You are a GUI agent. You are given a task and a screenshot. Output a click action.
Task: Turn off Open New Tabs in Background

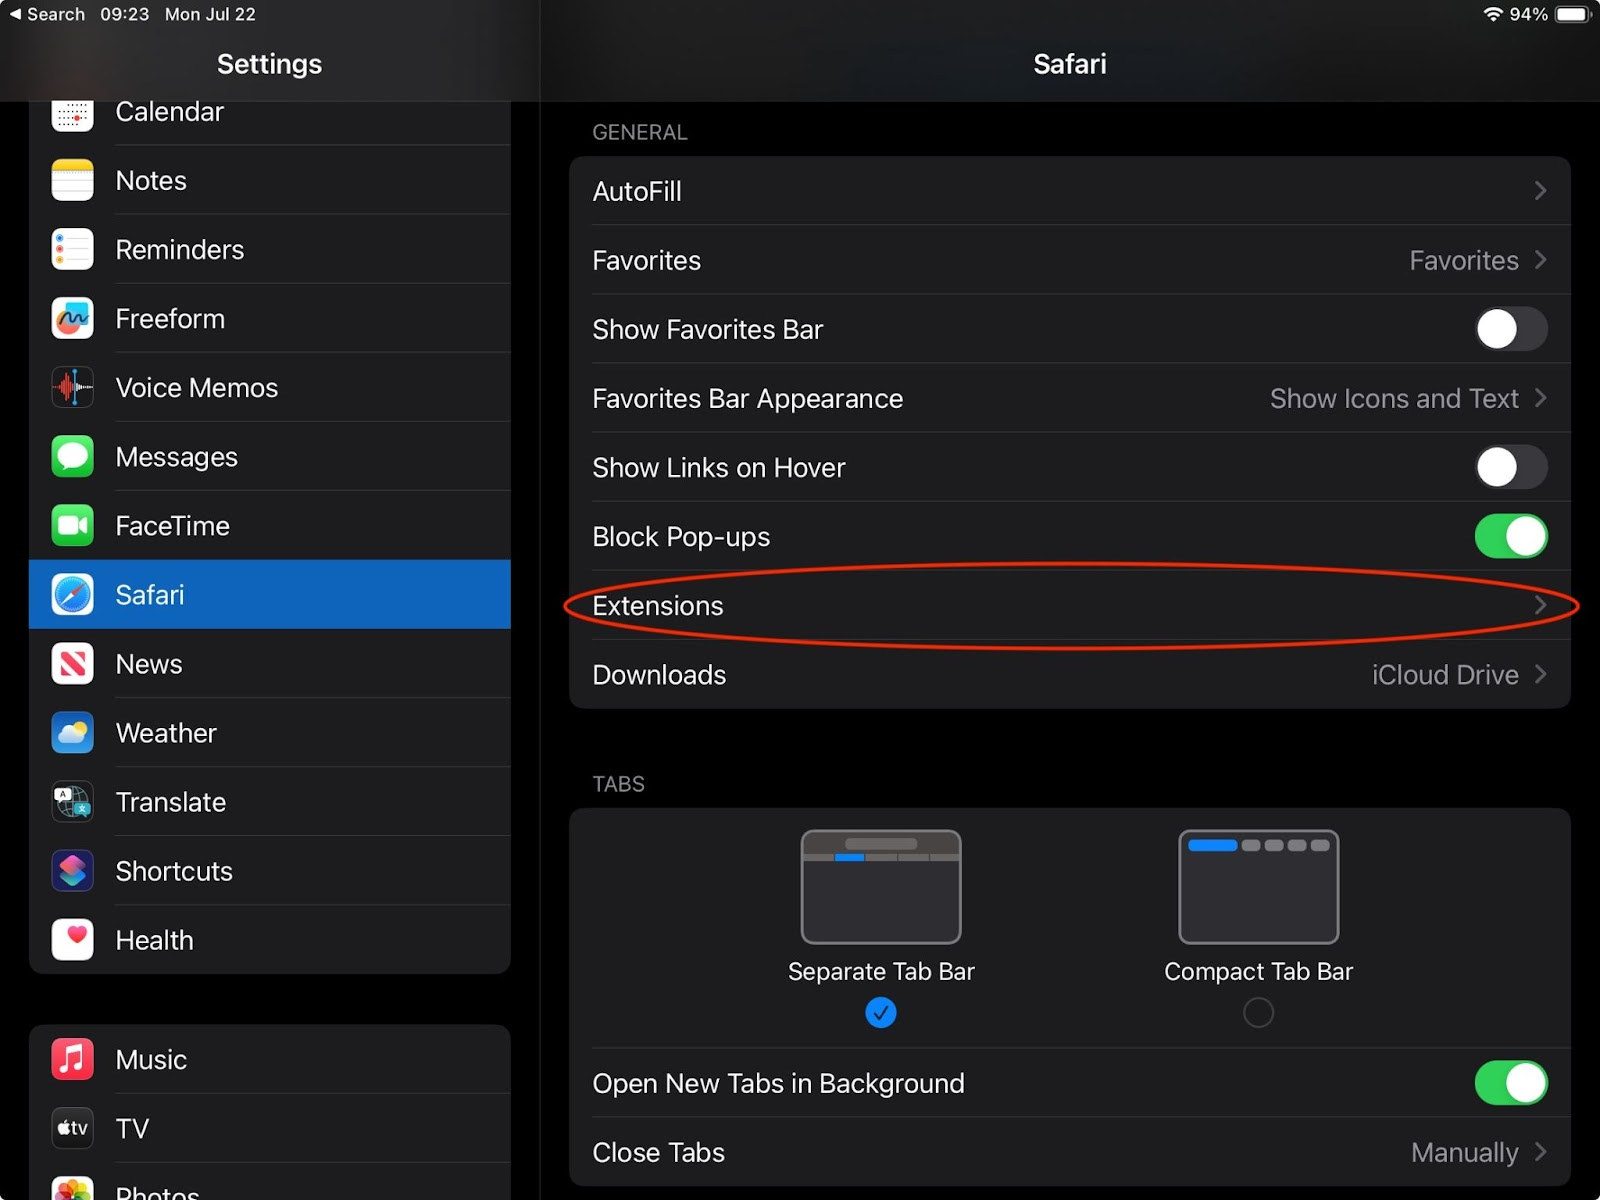tap(1511, 1083)
